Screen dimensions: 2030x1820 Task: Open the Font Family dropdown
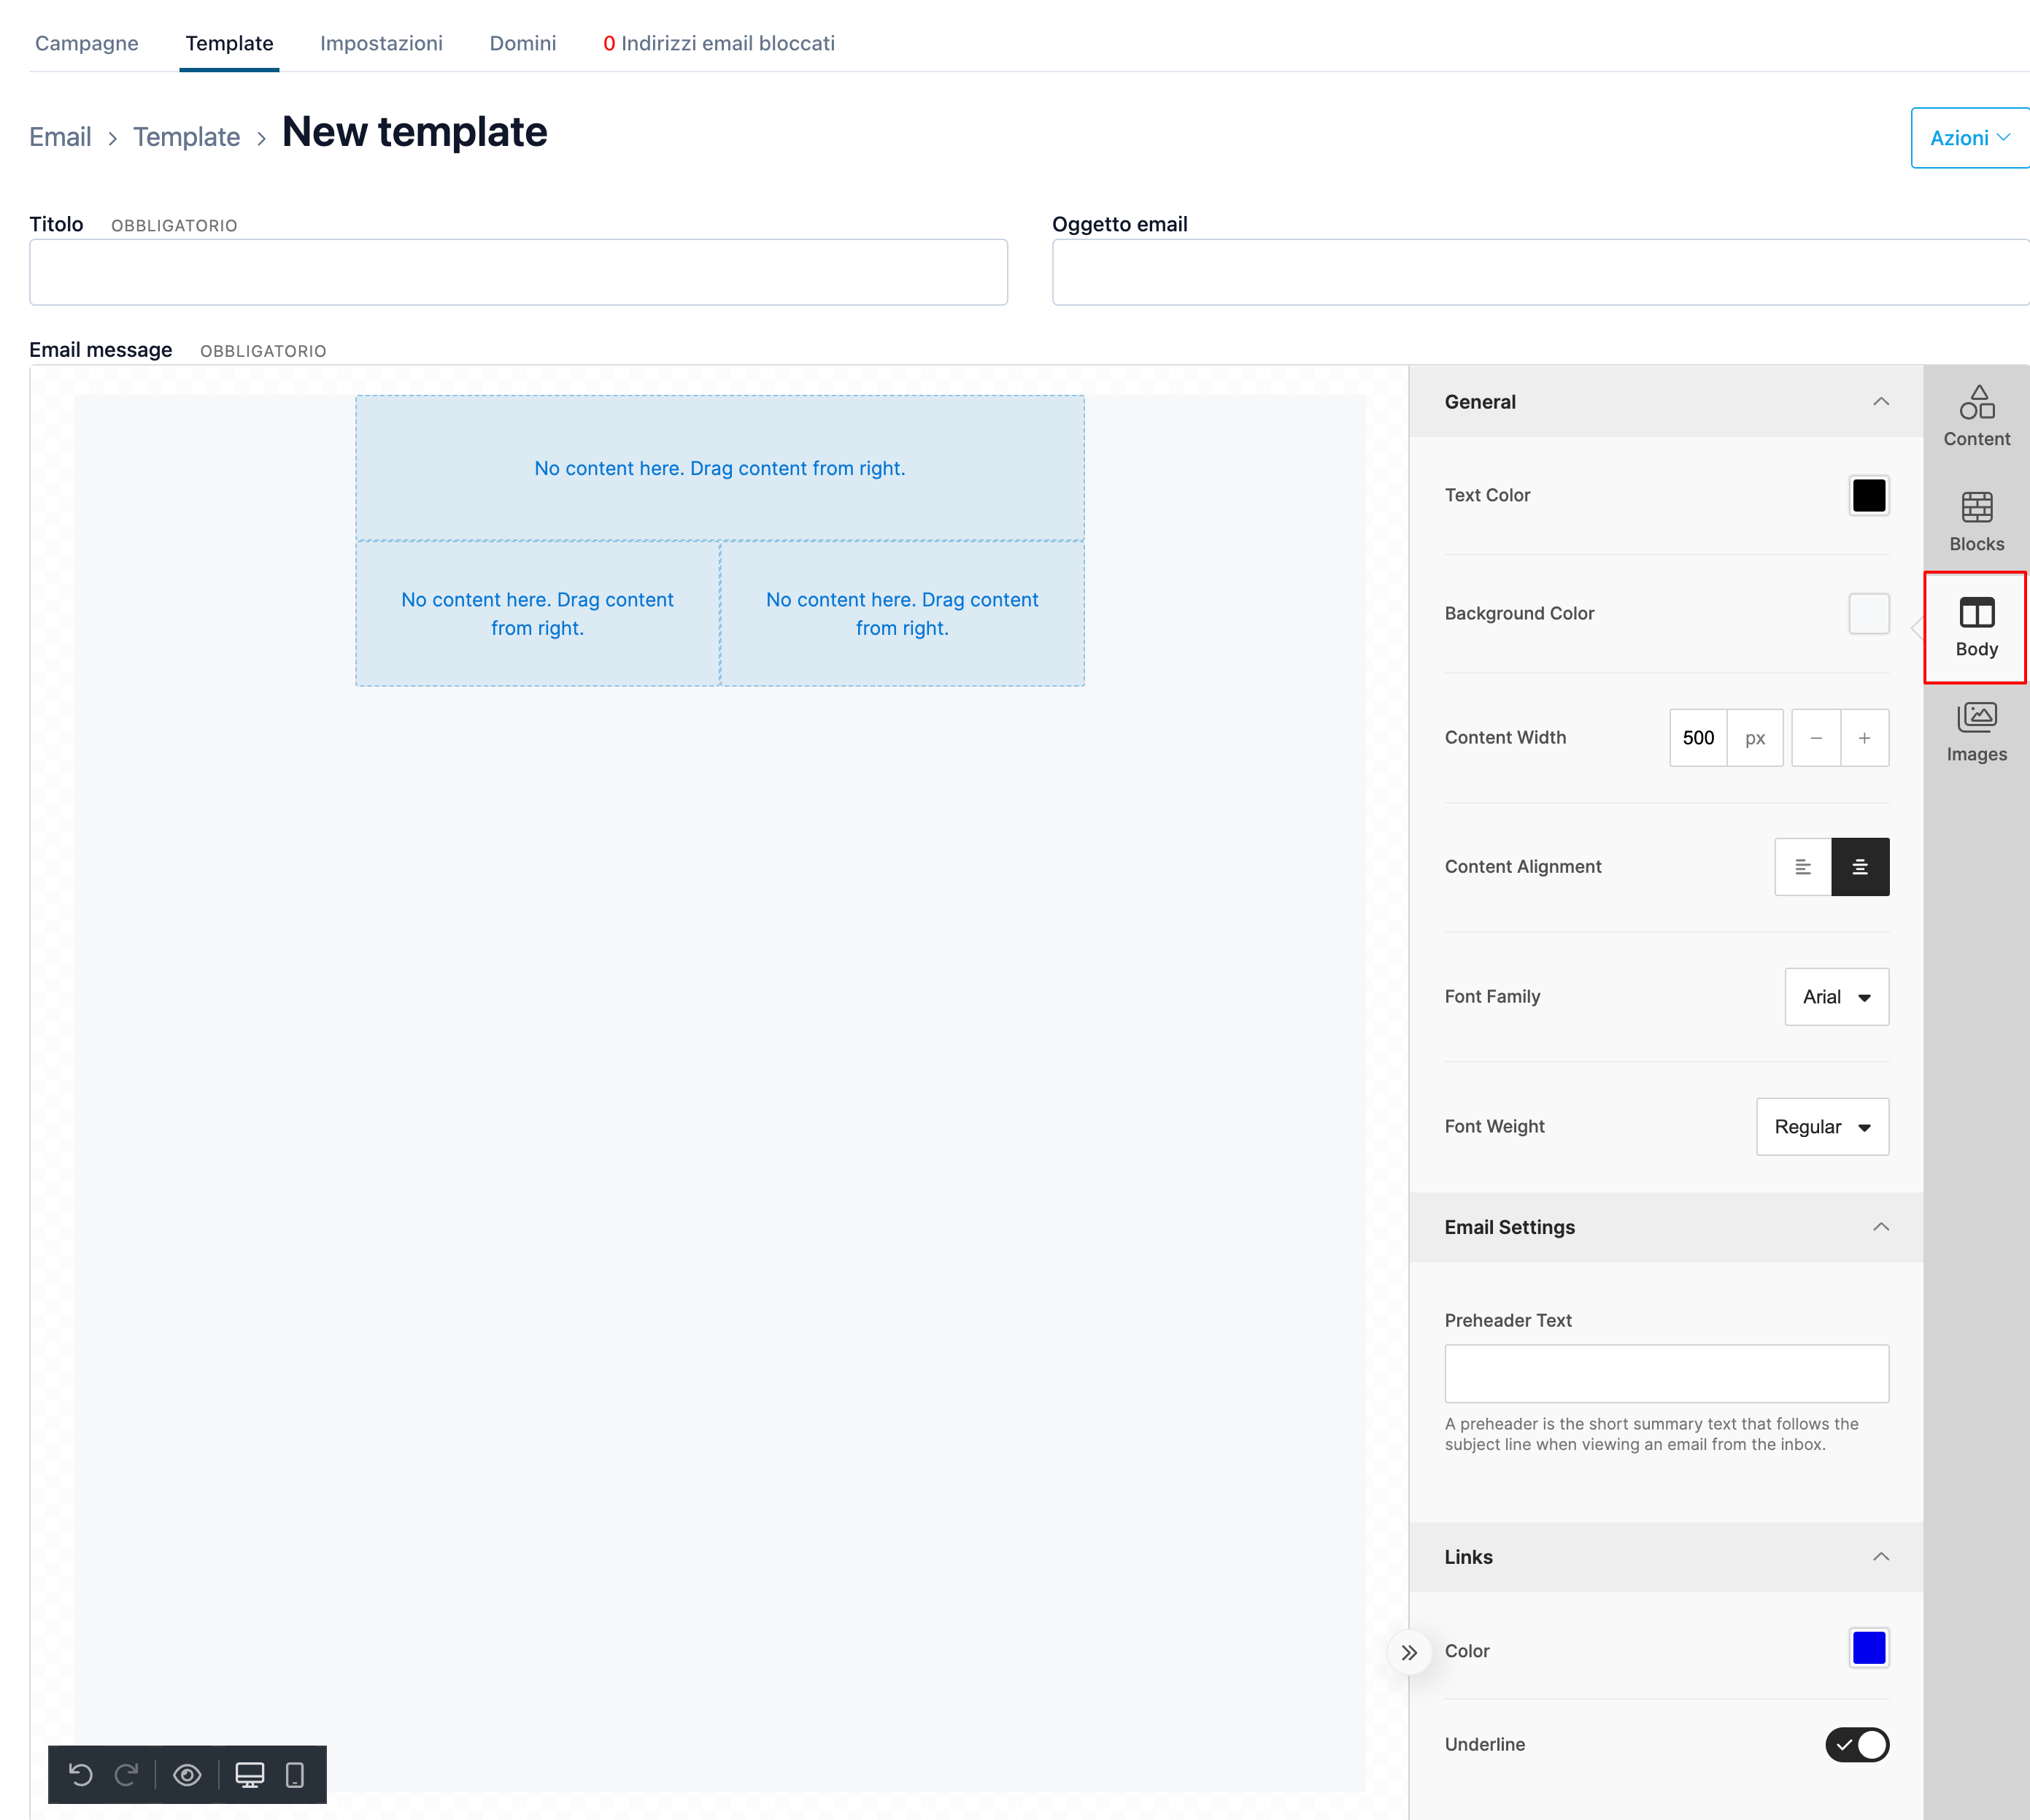pyautogui.click(x=1836, y=997)
